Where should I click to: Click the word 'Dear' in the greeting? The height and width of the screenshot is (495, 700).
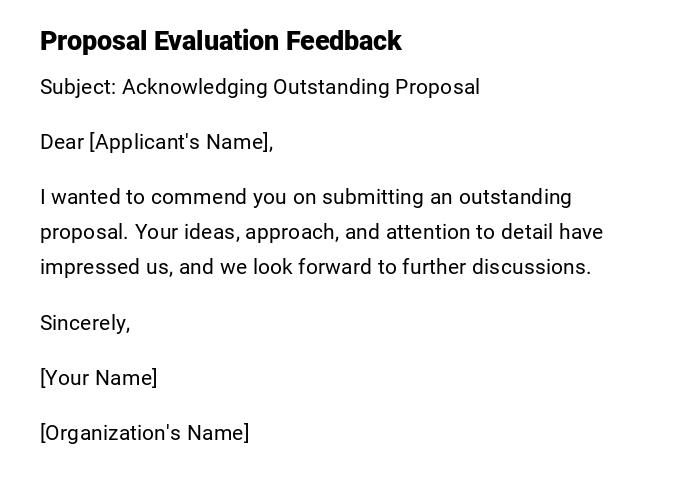(62, 142)
